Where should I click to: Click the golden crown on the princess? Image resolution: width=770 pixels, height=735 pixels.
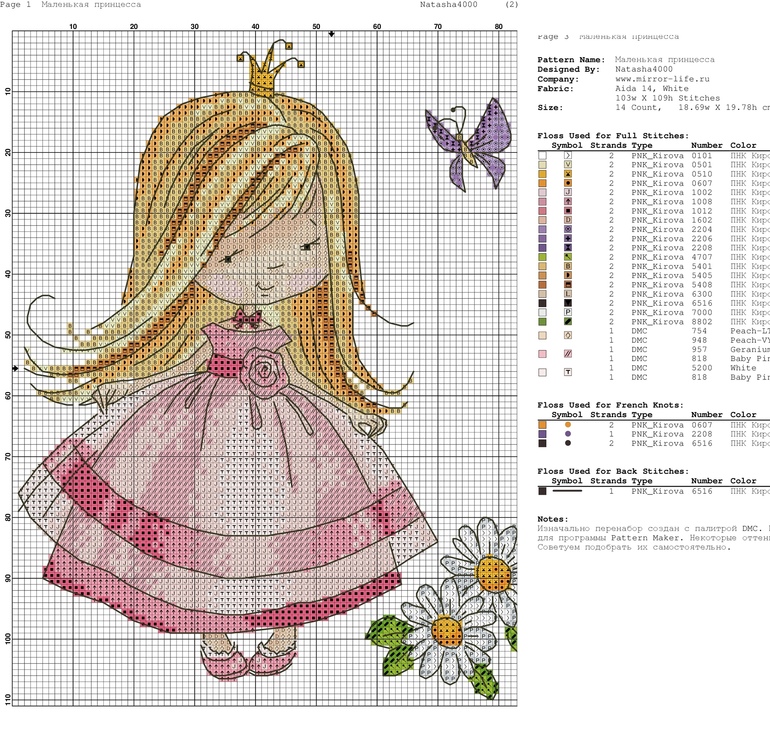[x=264, y=73]
